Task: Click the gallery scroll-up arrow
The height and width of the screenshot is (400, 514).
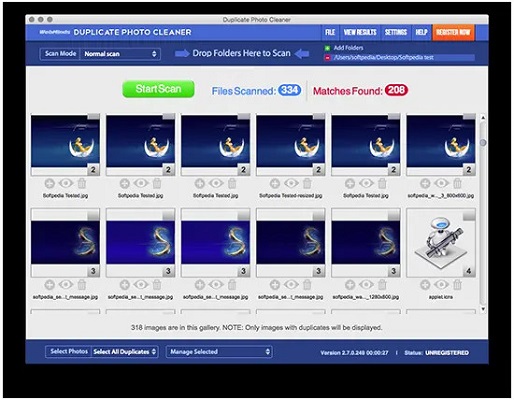Action: 483,118
